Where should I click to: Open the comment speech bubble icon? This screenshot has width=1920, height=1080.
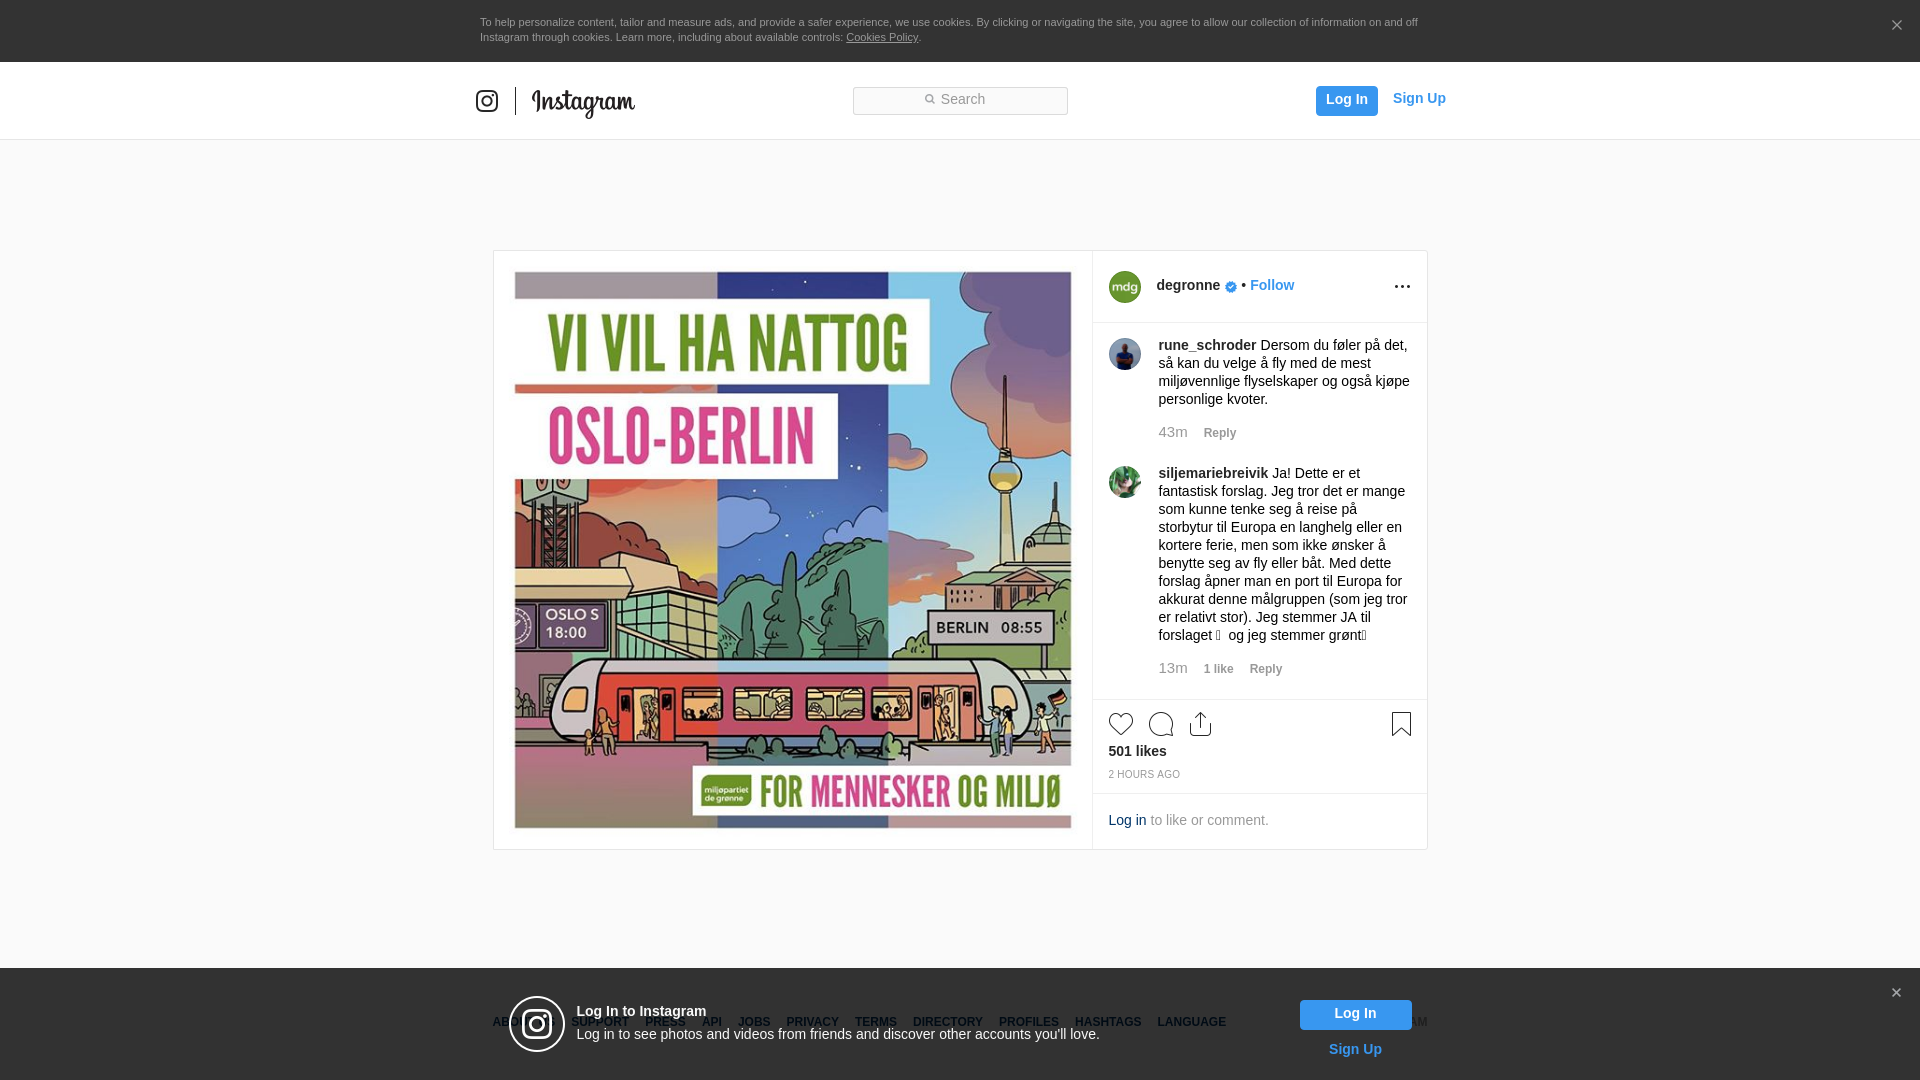pos(1161,724)
